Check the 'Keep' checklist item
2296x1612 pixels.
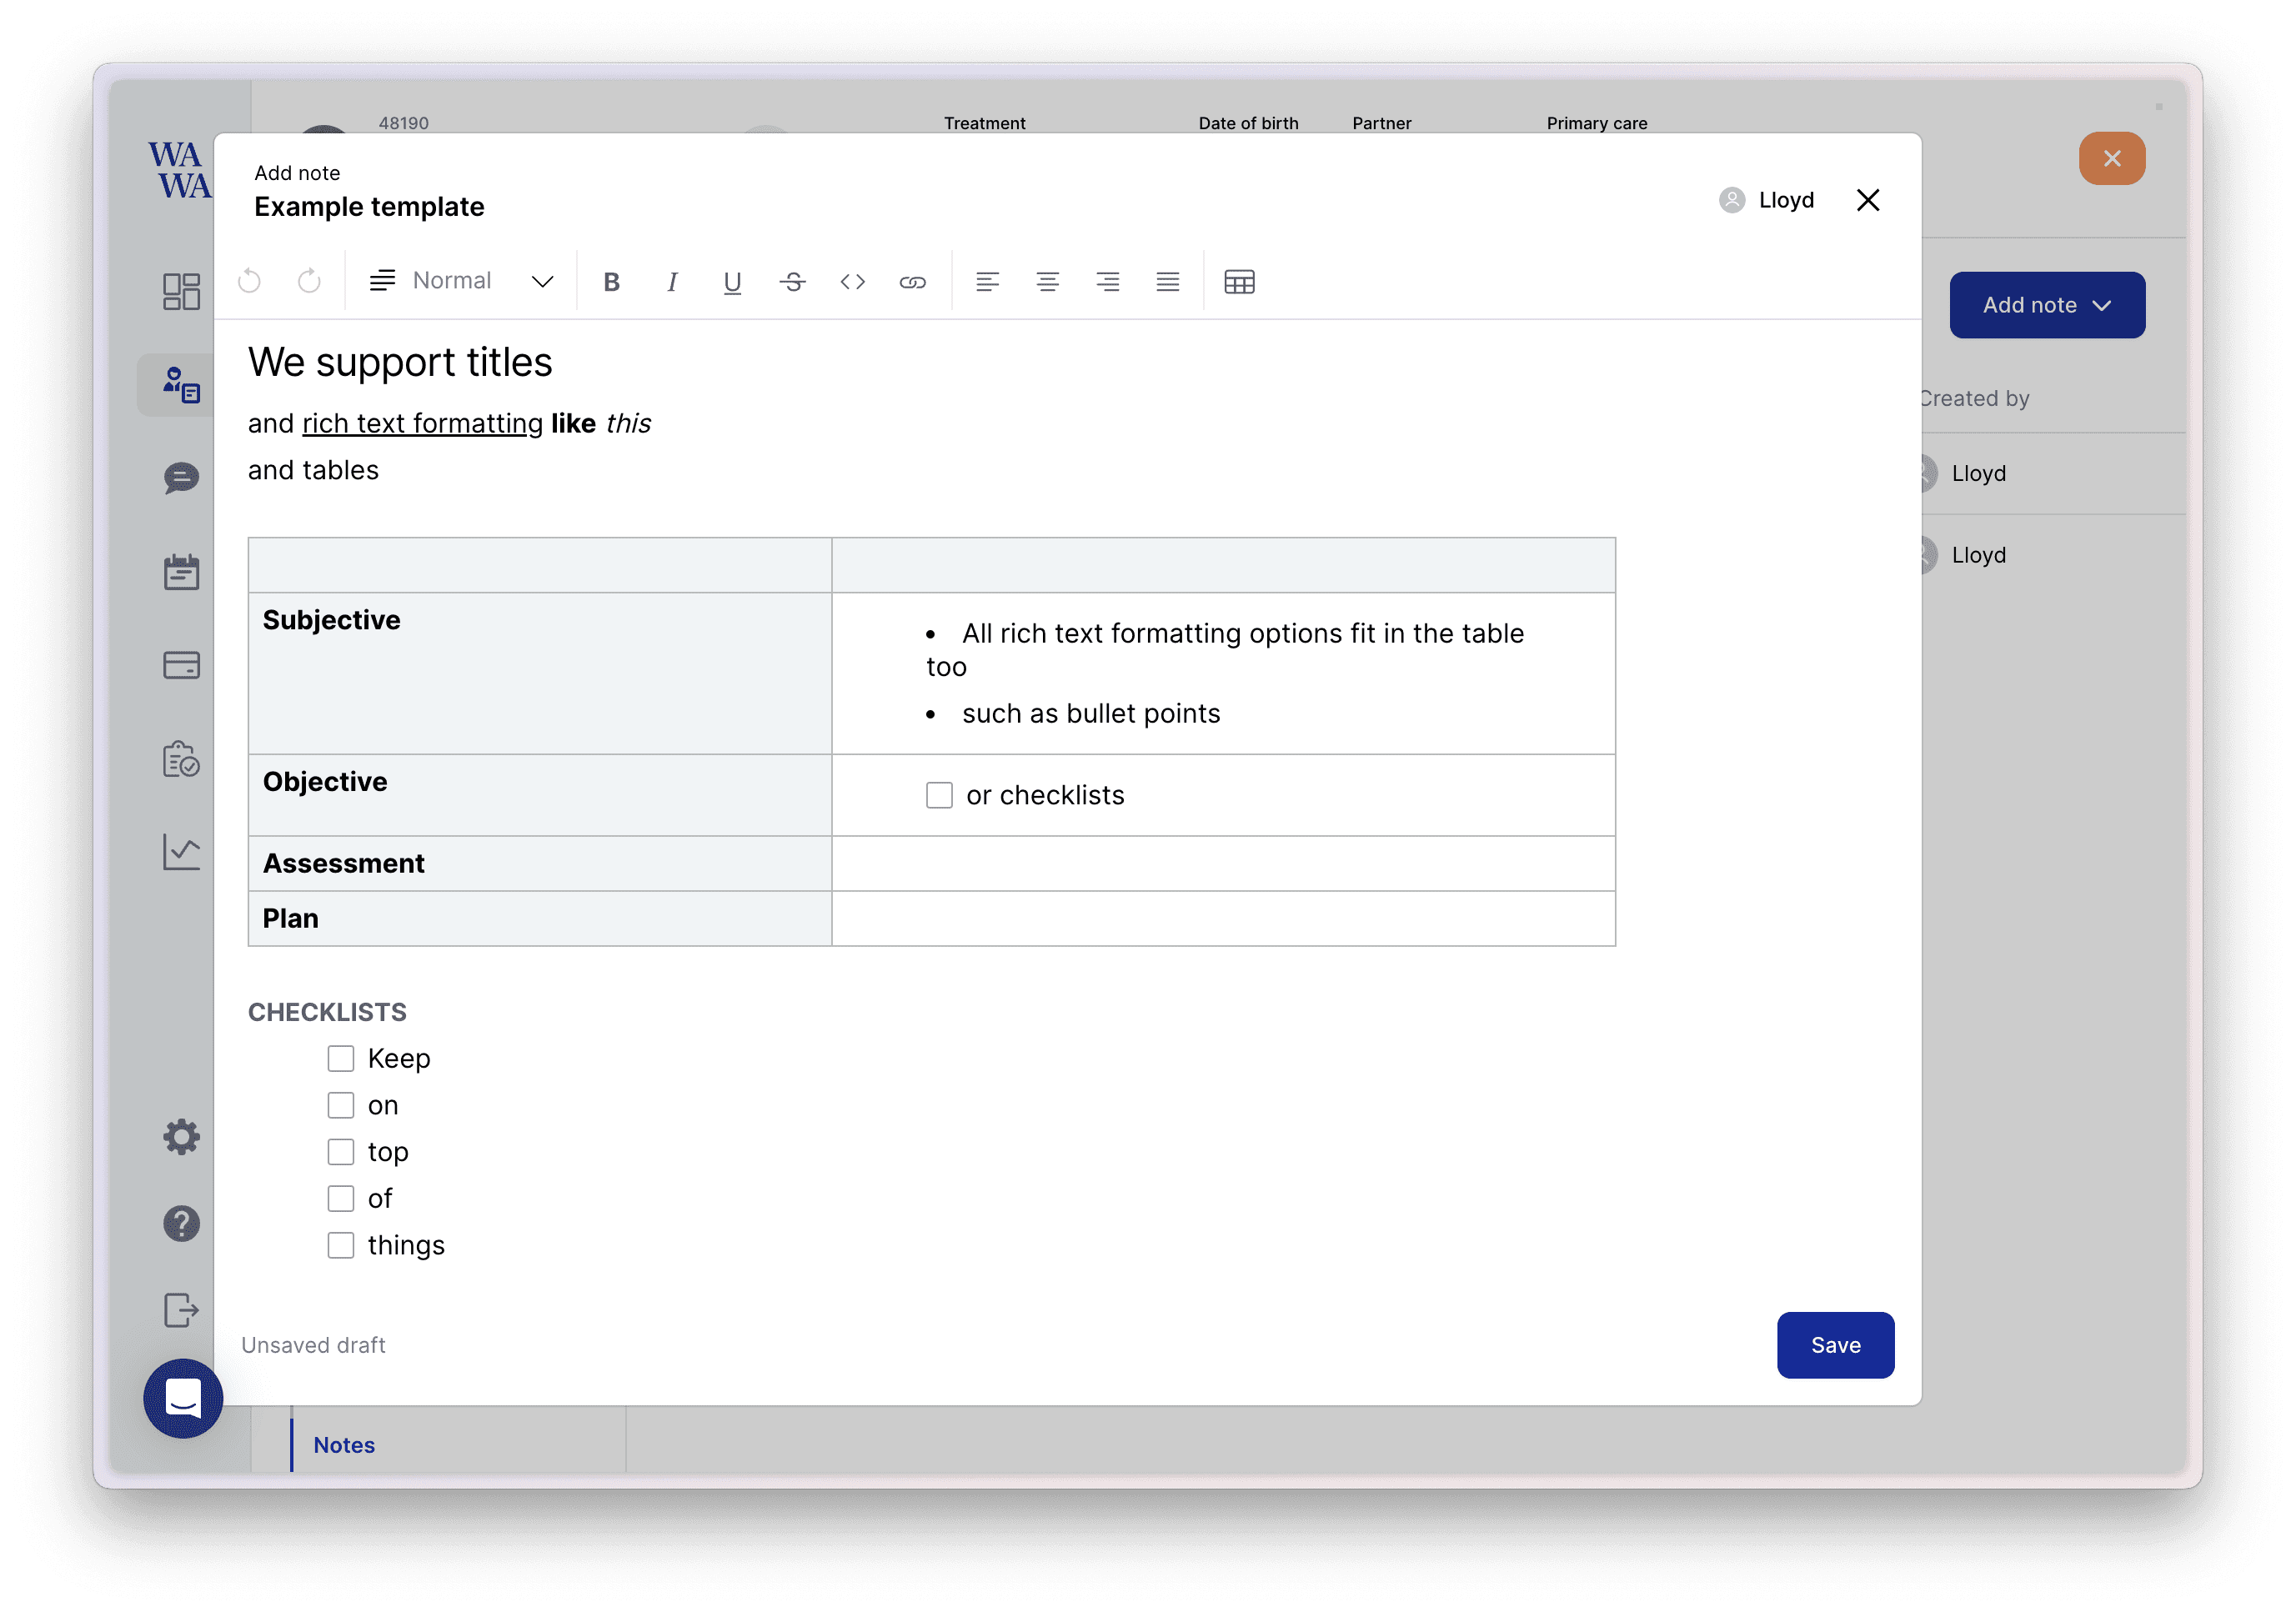[341, 1058]
